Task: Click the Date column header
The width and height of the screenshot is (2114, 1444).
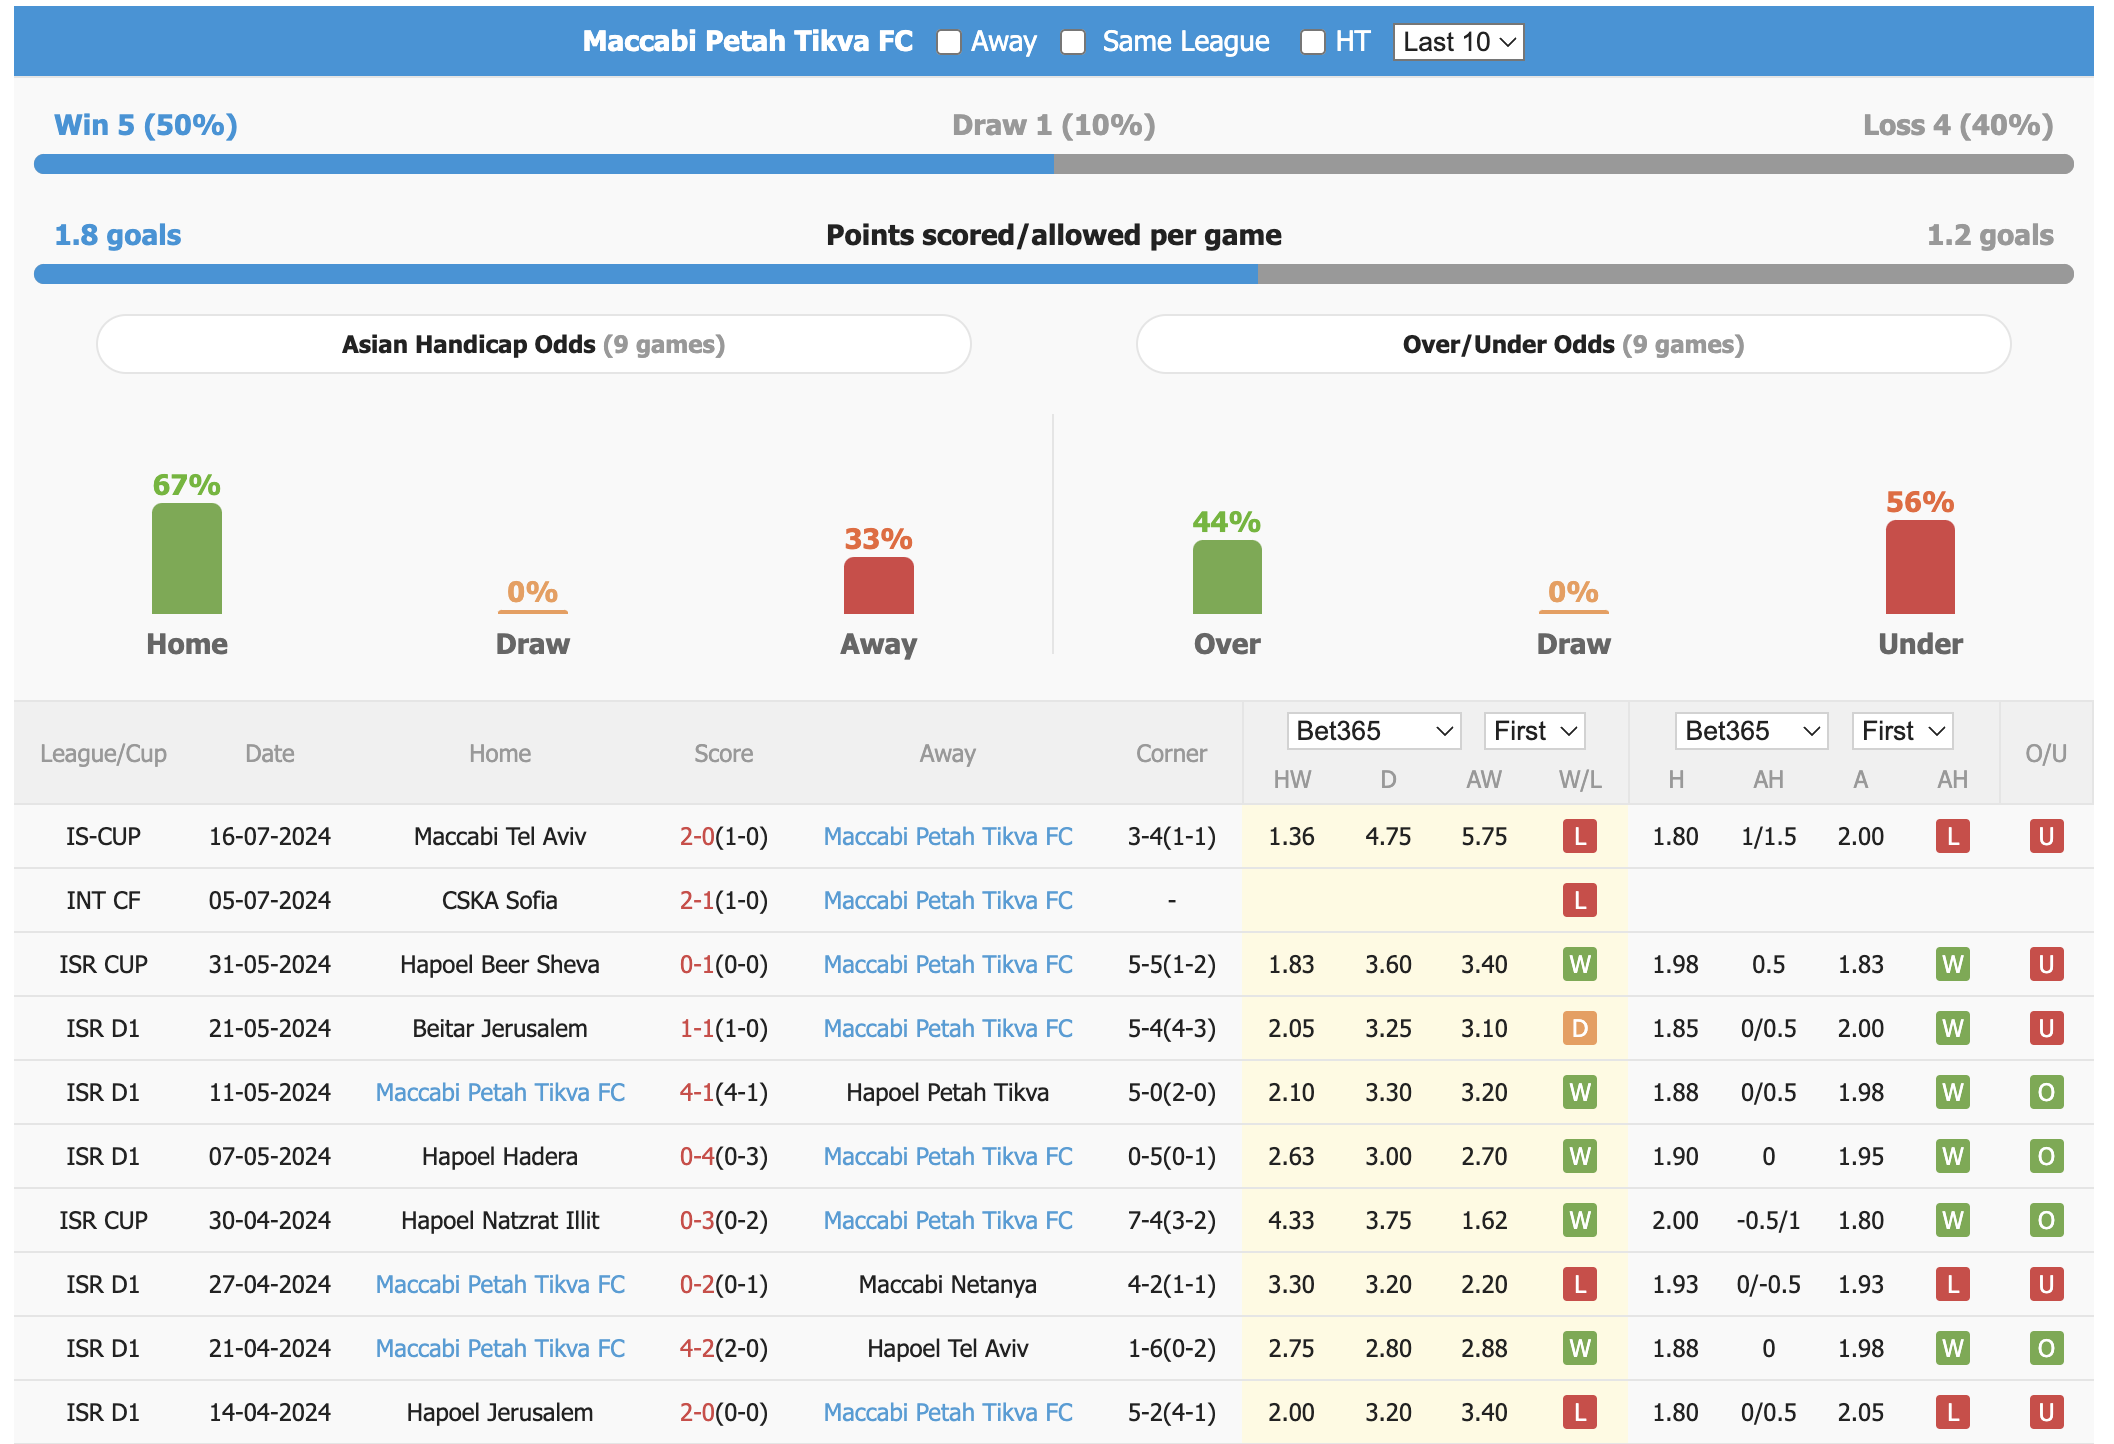Action: click(270, 753)
